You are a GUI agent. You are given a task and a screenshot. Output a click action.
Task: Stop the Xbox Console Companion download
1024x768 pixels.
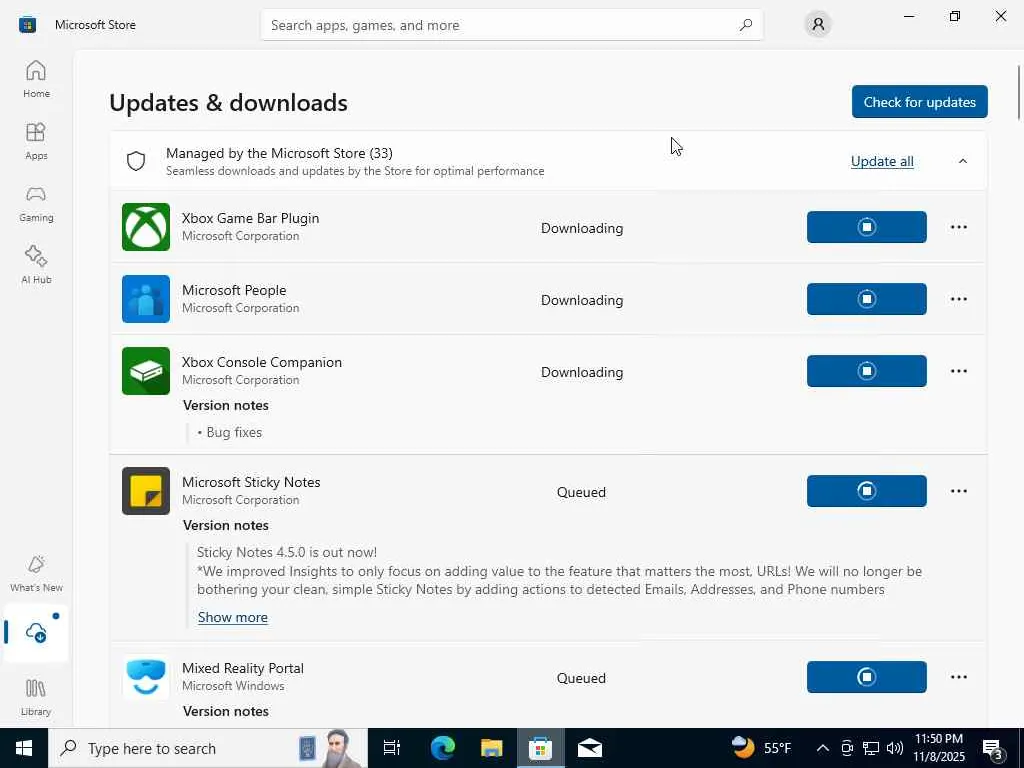pyautogui.click(x=867, y=371)
